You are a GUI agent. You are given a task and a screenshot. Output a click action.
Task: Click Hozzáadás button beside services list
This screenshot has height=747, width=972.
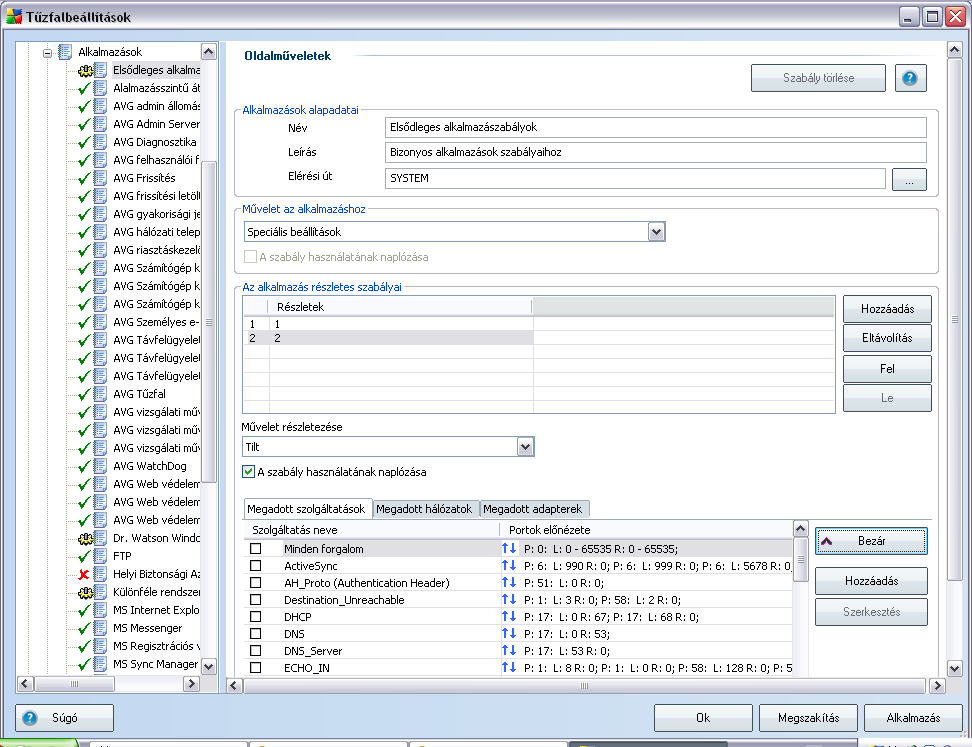click(871, 581)
